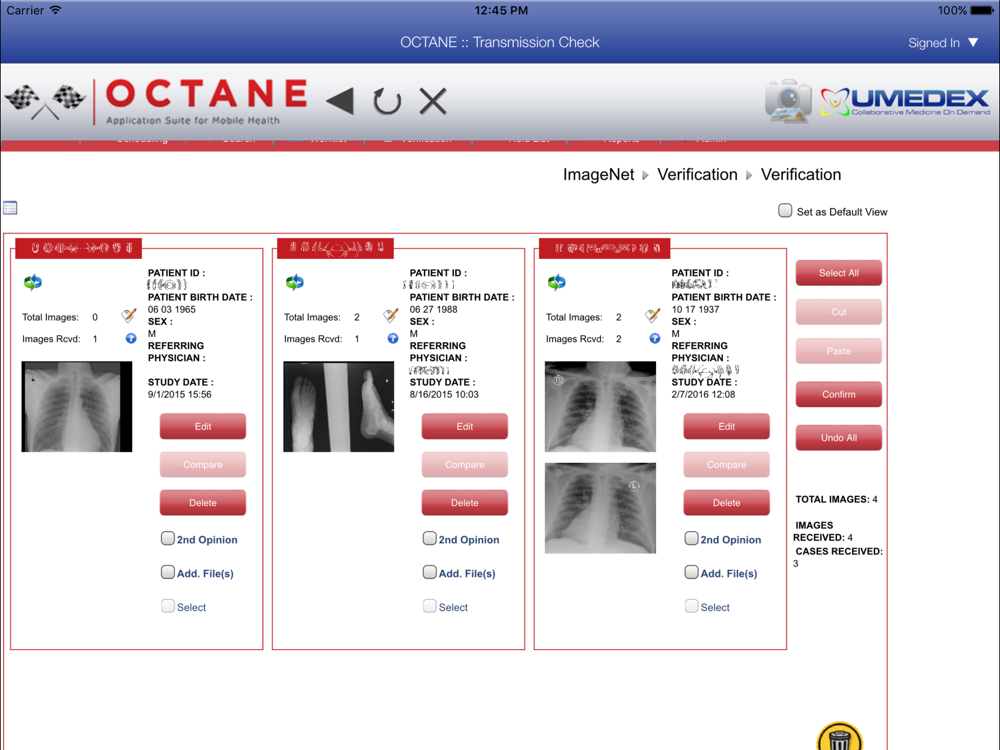Image resolution: width=1000 pixels, height=750 pixels.
Task: Tap the pencil icon for the 2/7/2016 study
Action: (x=652, y=315)
